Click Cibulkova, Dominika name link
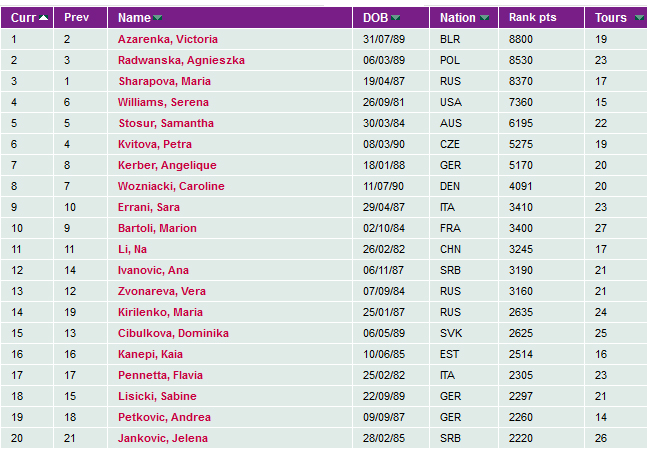The image size is (647, 457). pos(173,333)
